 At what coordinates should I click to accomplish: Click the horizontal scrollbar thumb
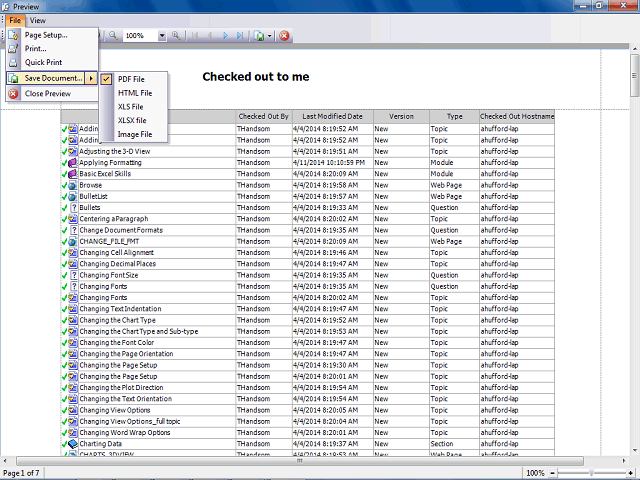(x=300, y=461)
